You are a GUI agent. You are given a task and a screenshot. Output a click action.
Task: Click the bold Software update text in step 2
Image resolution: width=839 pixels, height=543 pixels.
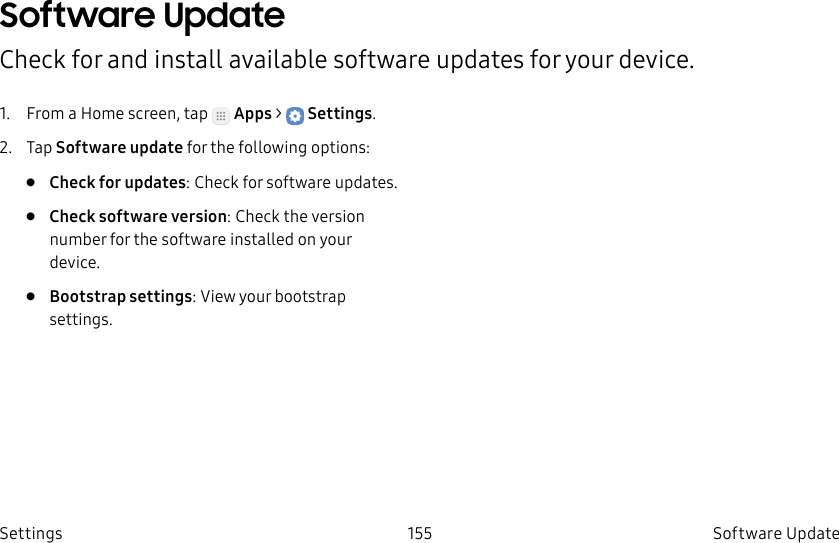pyautogui.click(x=119, y=148)
